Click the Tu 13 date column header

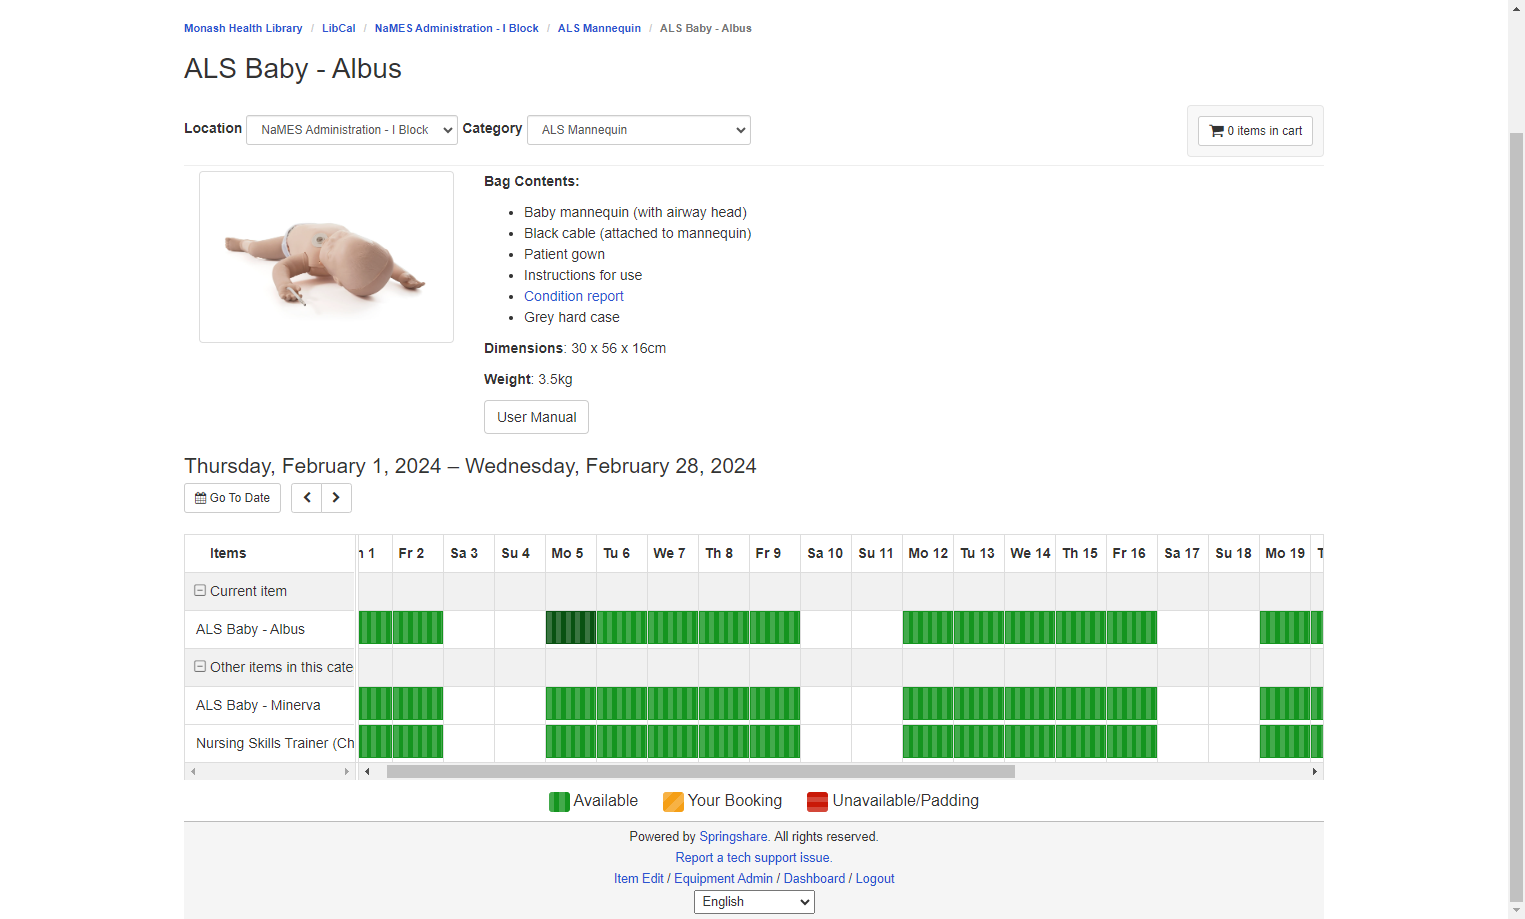pyautogui.click(x=977, y=553)
